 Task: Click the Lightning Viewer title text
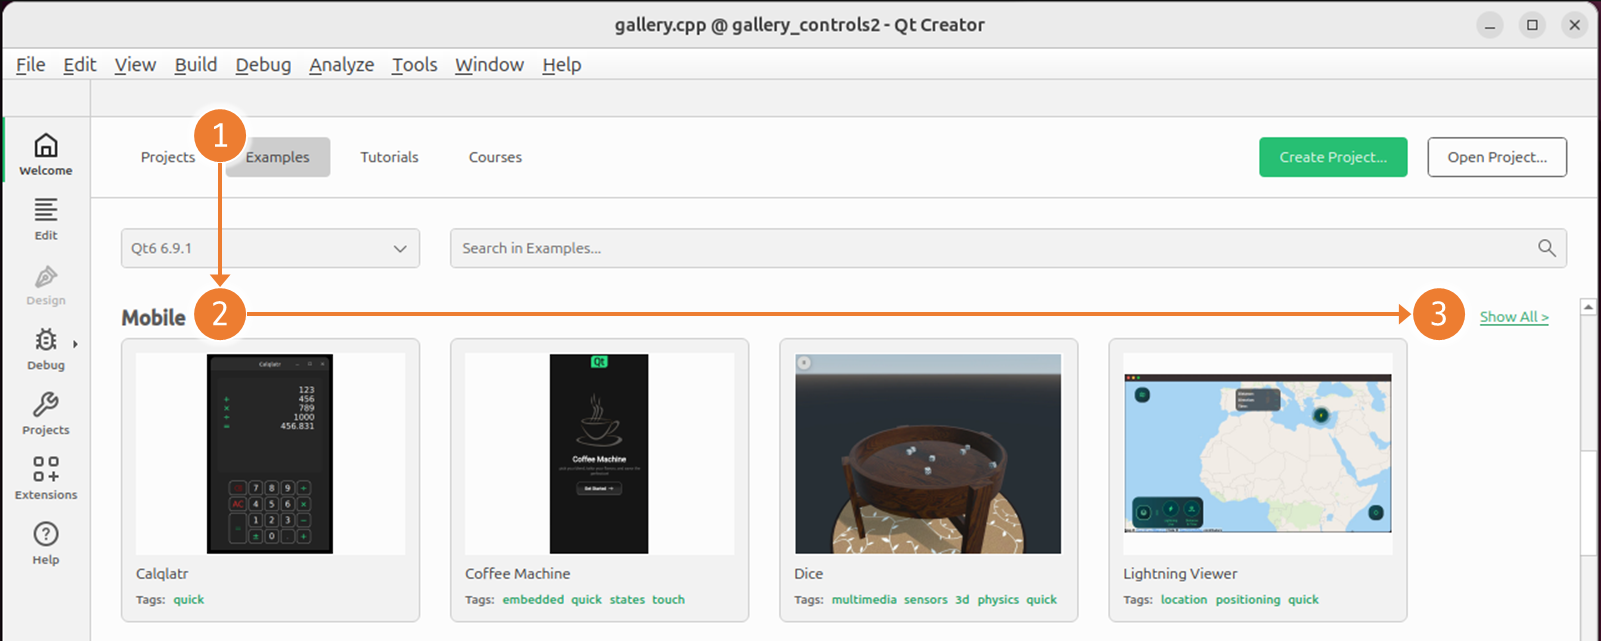(x=1180, y=574)
